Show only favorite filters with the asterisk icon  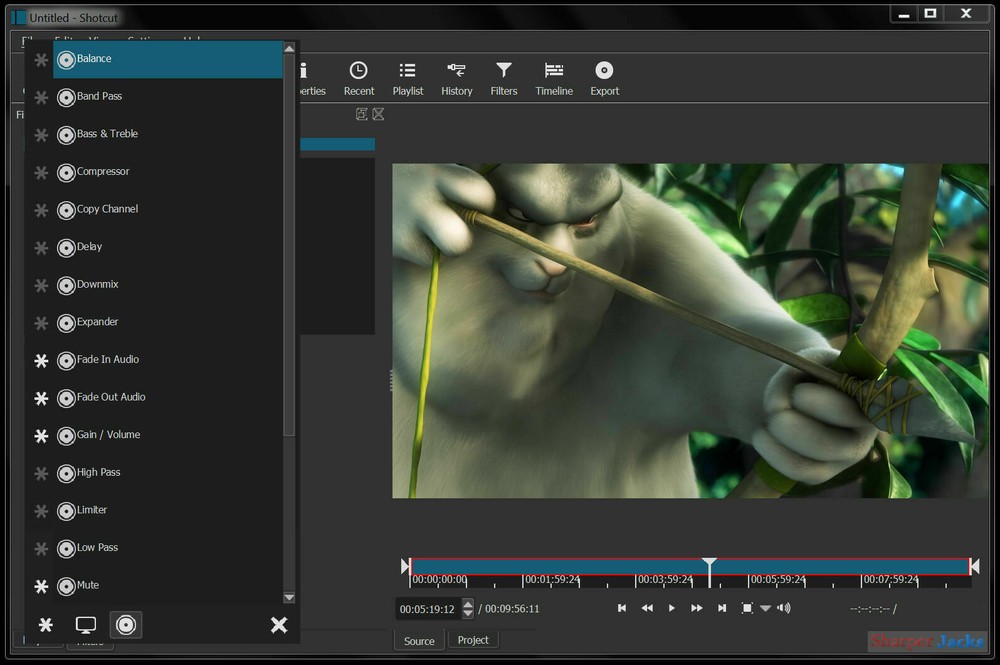pyautogui.click(x=45, y=624)
